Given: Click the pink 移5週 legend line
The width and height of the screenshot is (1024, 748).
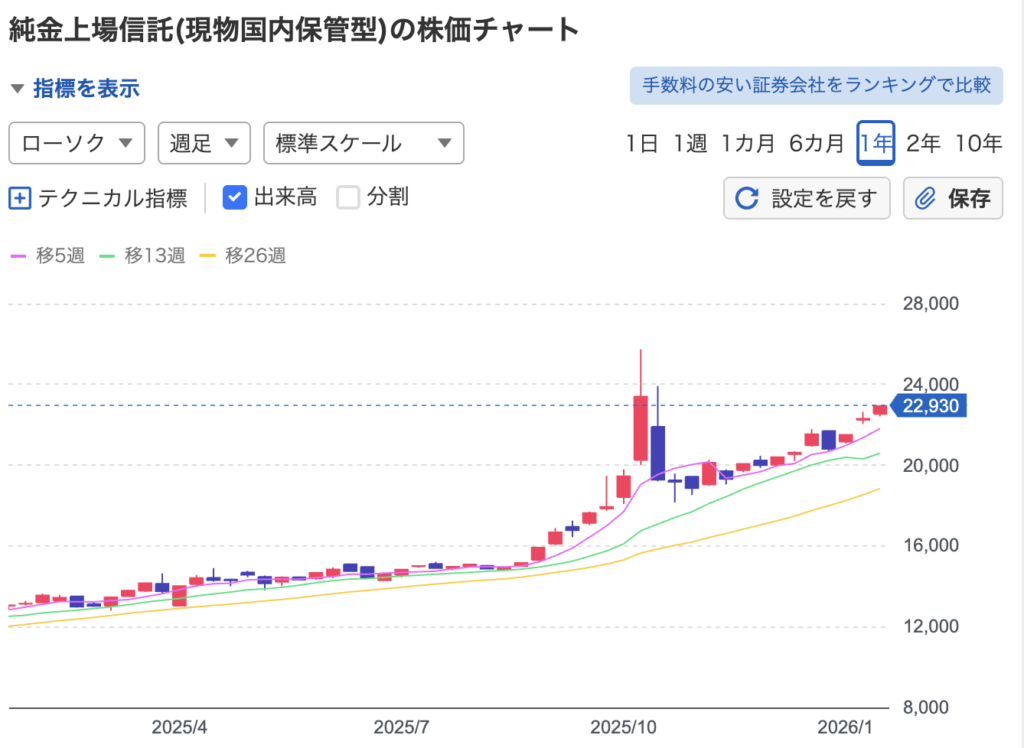Looking at the screenshot, I should click(20, 256).
